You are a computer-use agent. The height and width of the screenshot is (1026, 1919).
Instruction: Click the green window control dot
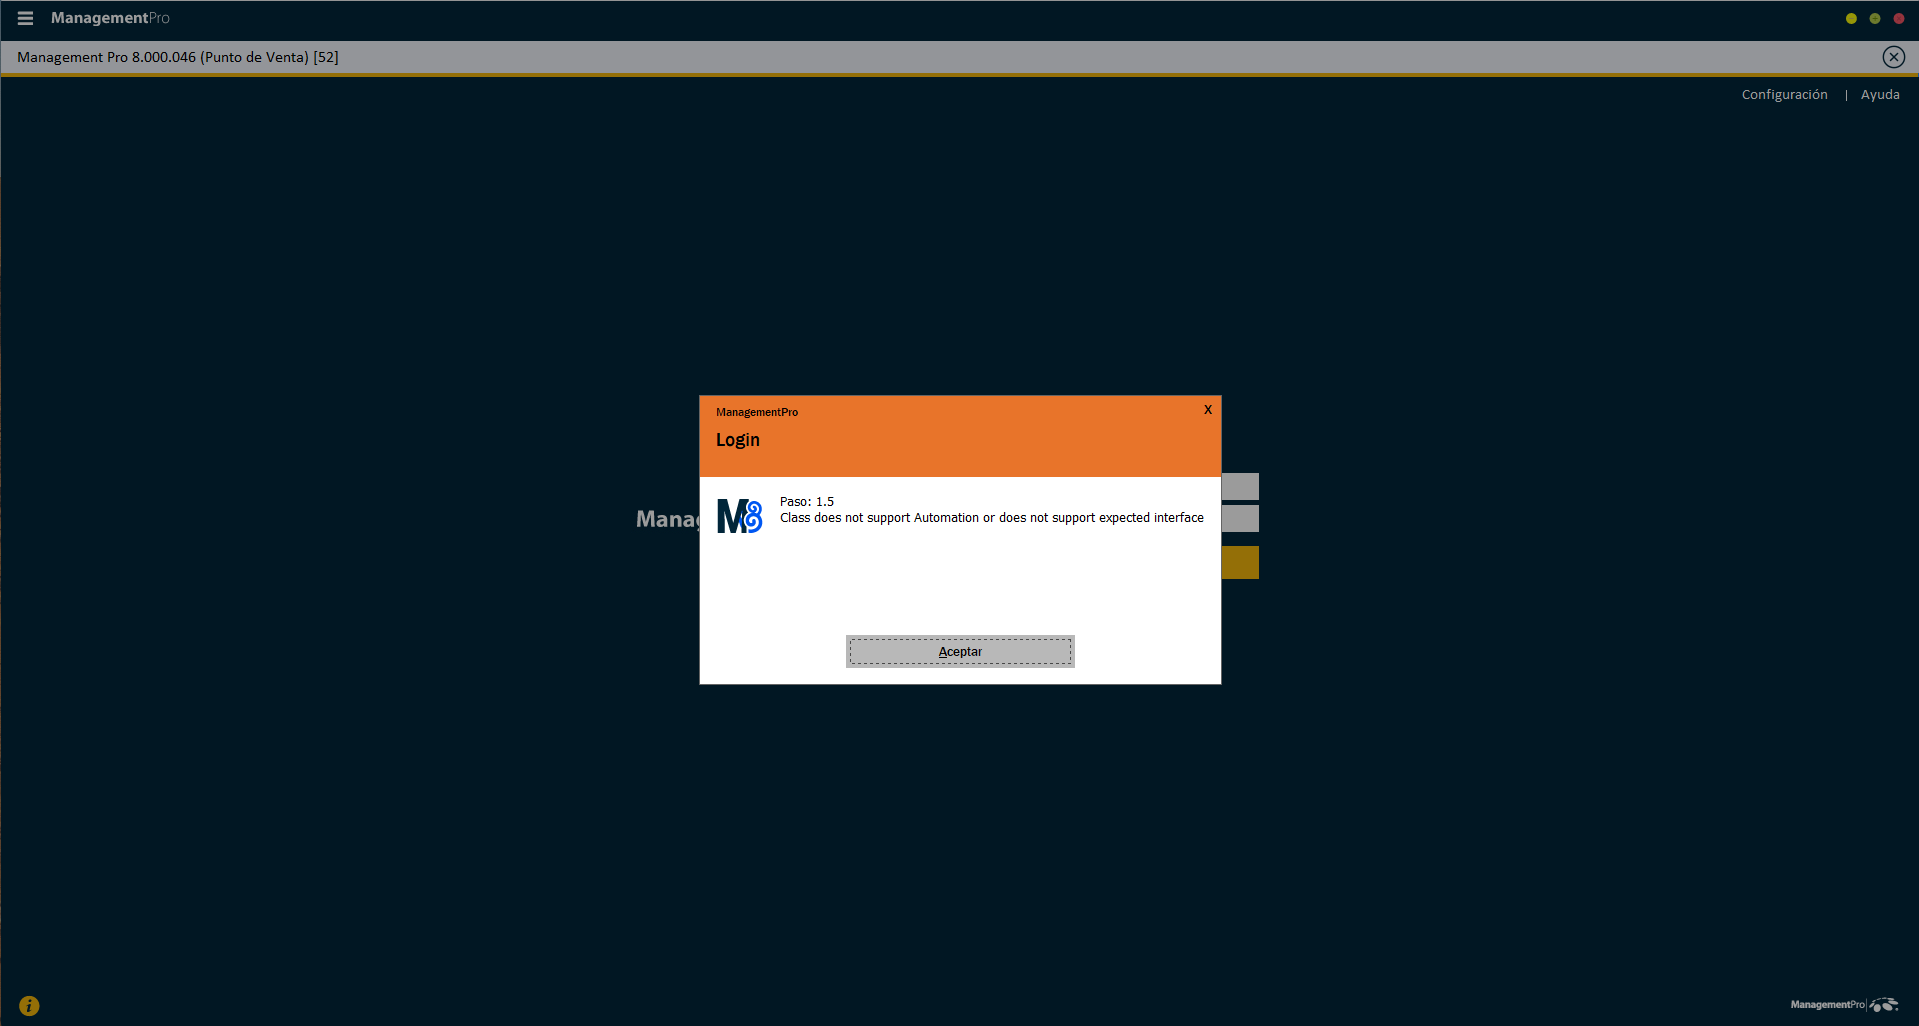point(1875,18)
